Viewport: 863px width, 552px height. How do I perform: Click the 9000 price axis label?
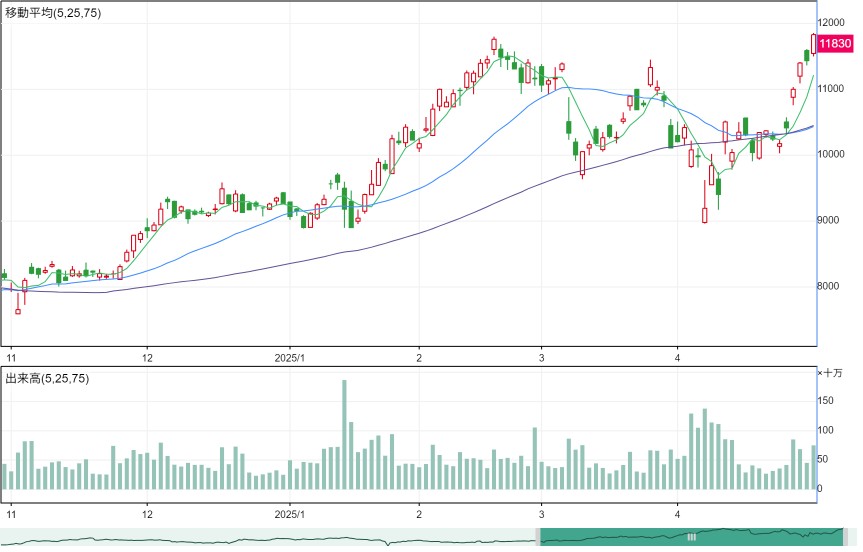click(x=829, y=220)
